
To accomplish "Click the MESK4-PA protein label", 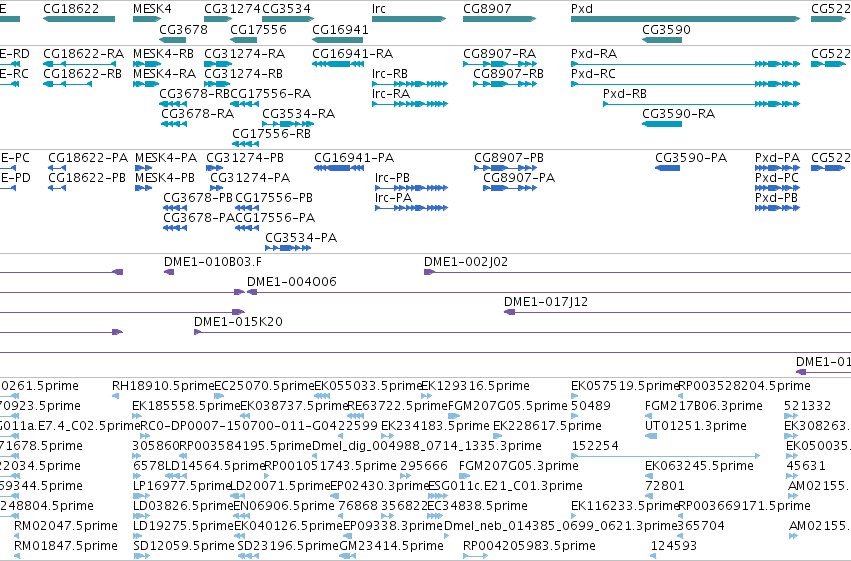I will (x=166, y=158).
